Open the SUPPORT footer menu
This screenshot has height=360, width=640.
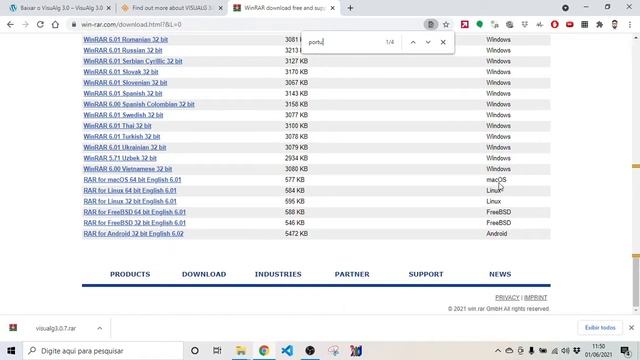click(x=426, y=274)
